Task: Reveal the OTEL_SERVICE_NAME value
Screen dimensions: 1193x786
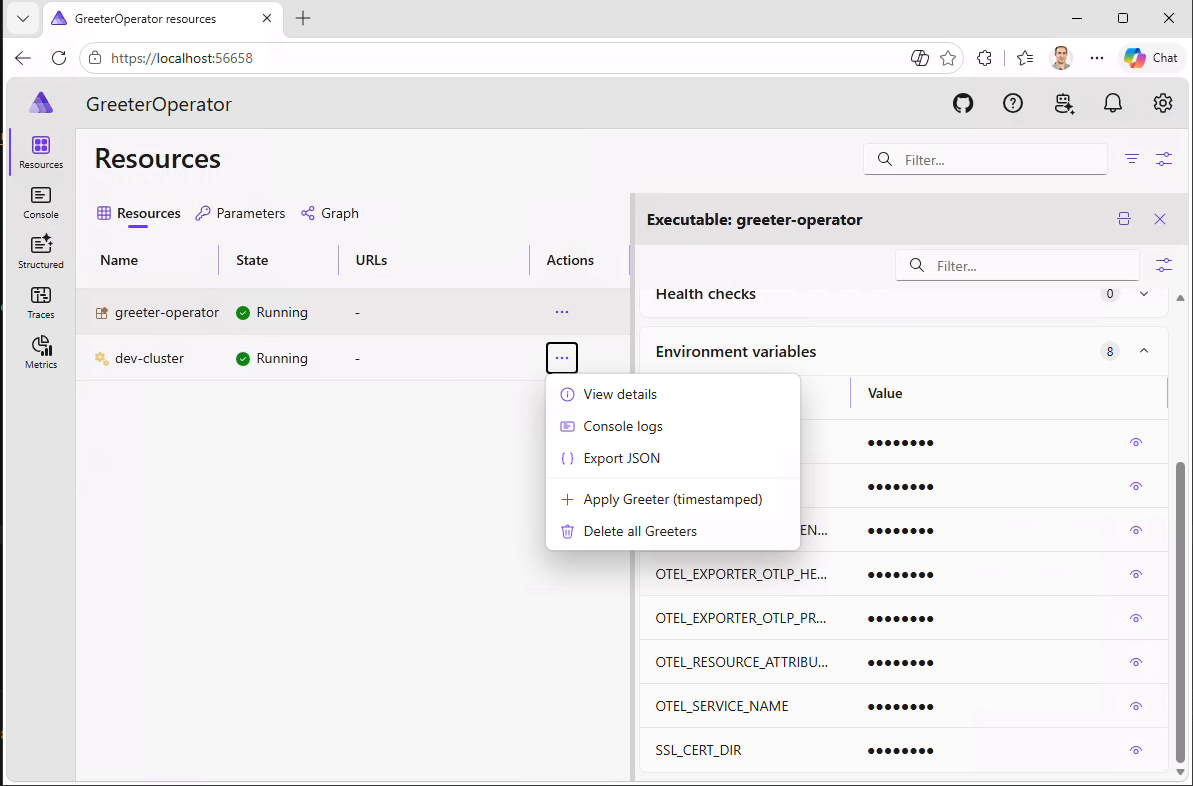Action: [x=1136, y=706]
